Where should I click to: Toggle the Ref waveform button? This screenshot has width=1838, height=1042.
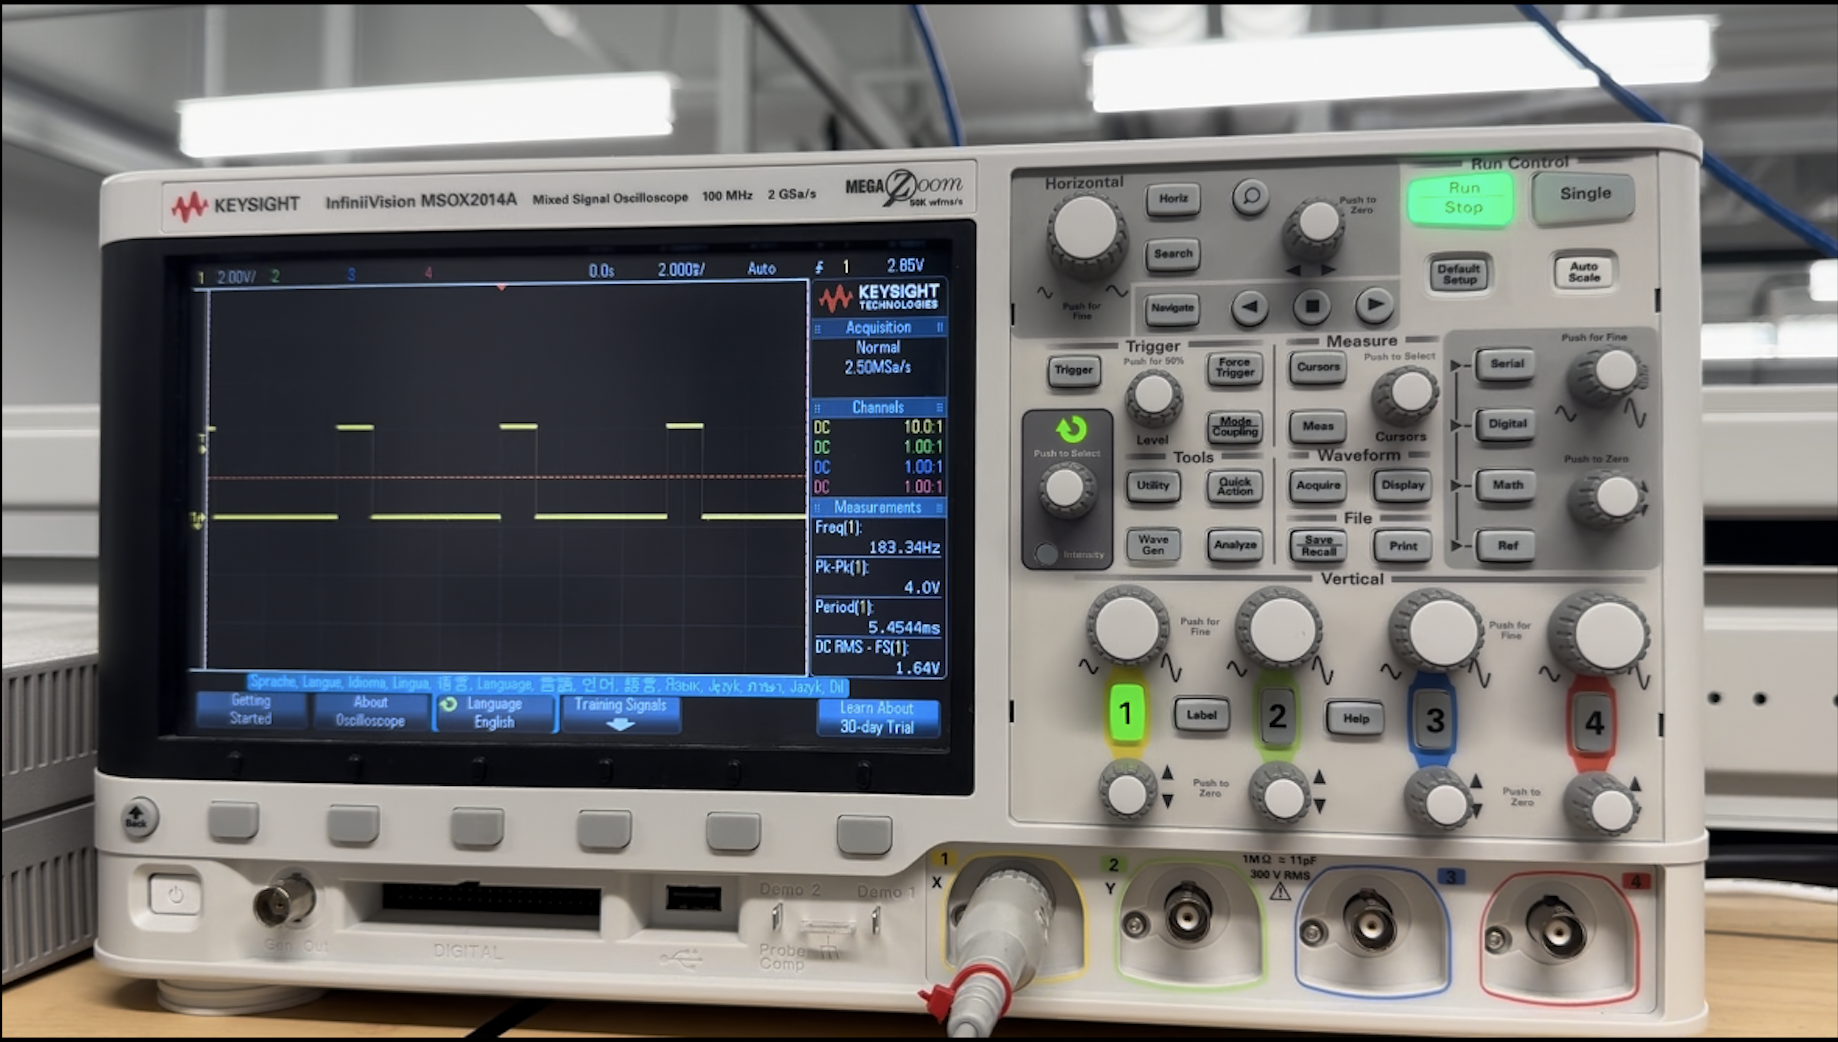[x=1506, y=546]
